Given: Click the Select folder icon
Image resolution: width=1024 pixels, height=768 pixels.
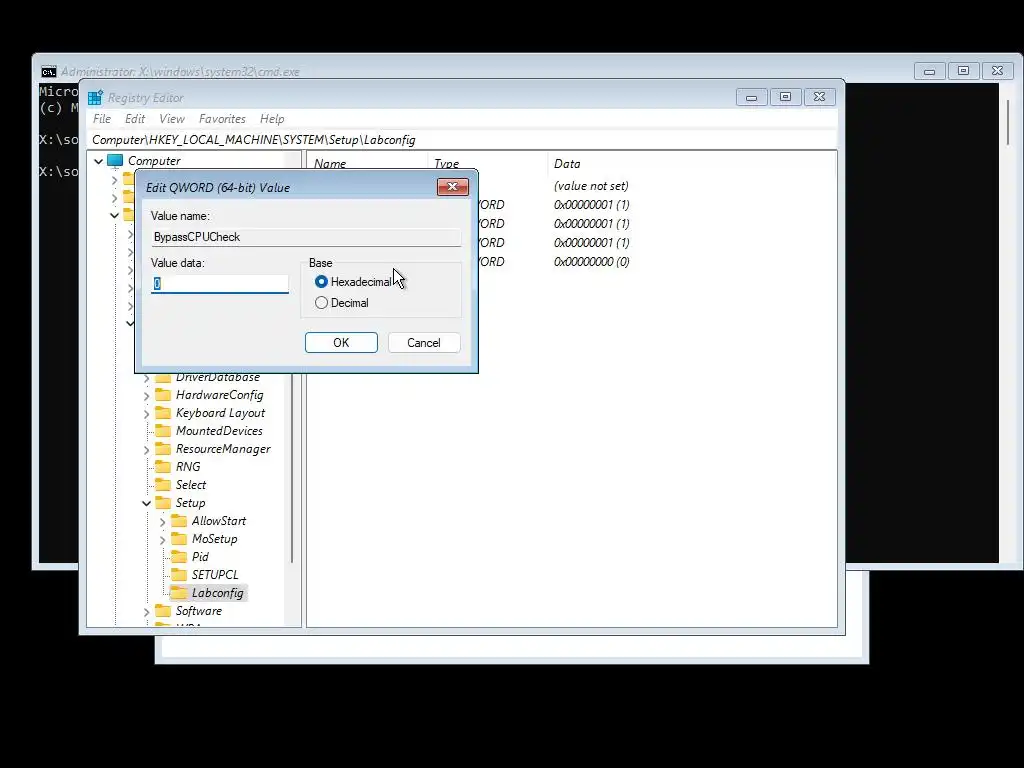Looking at the screenshot, I should pyautogui.click(x=163, y=485).
